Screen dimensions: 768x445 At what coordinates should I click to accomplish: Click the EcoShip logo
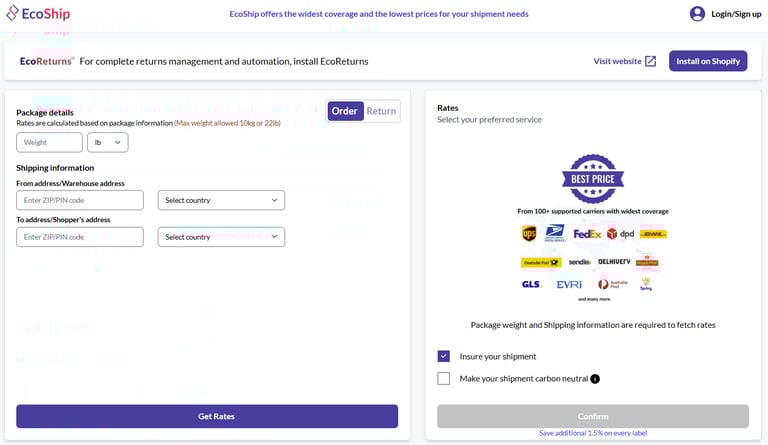(38, 14)
